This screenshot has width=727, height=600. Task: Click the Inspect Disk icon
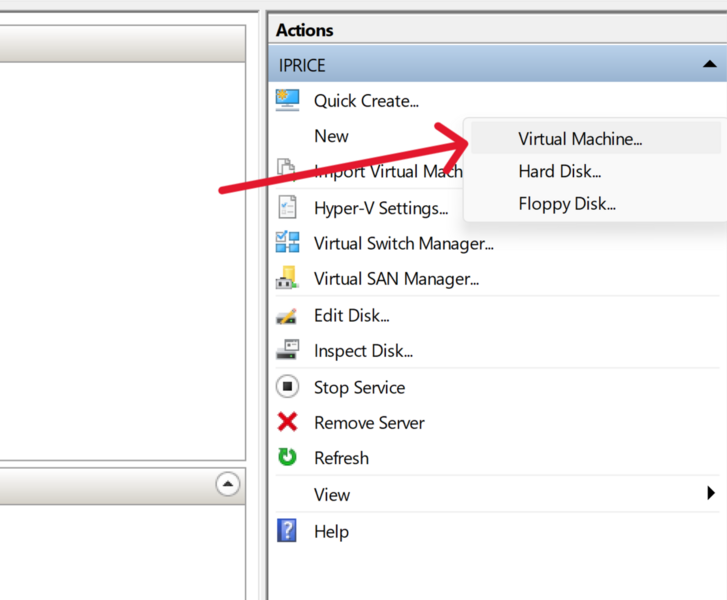click(287, 350)
